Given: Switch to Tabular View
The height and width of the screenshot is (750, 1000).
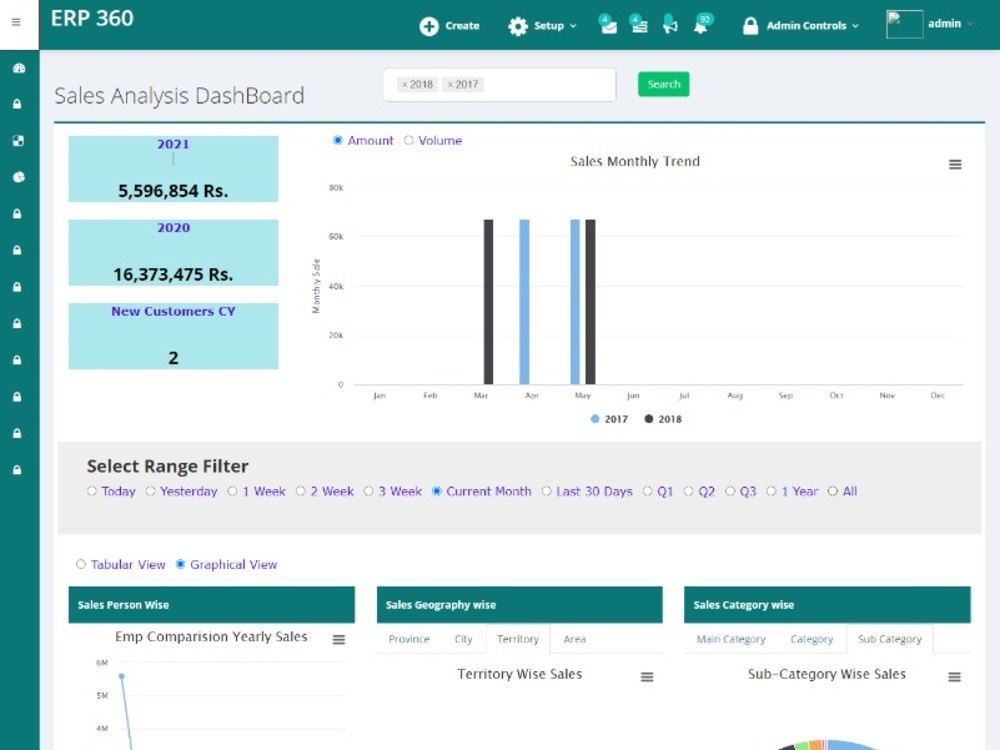Looking at the screenshot, I should point(80,564).
